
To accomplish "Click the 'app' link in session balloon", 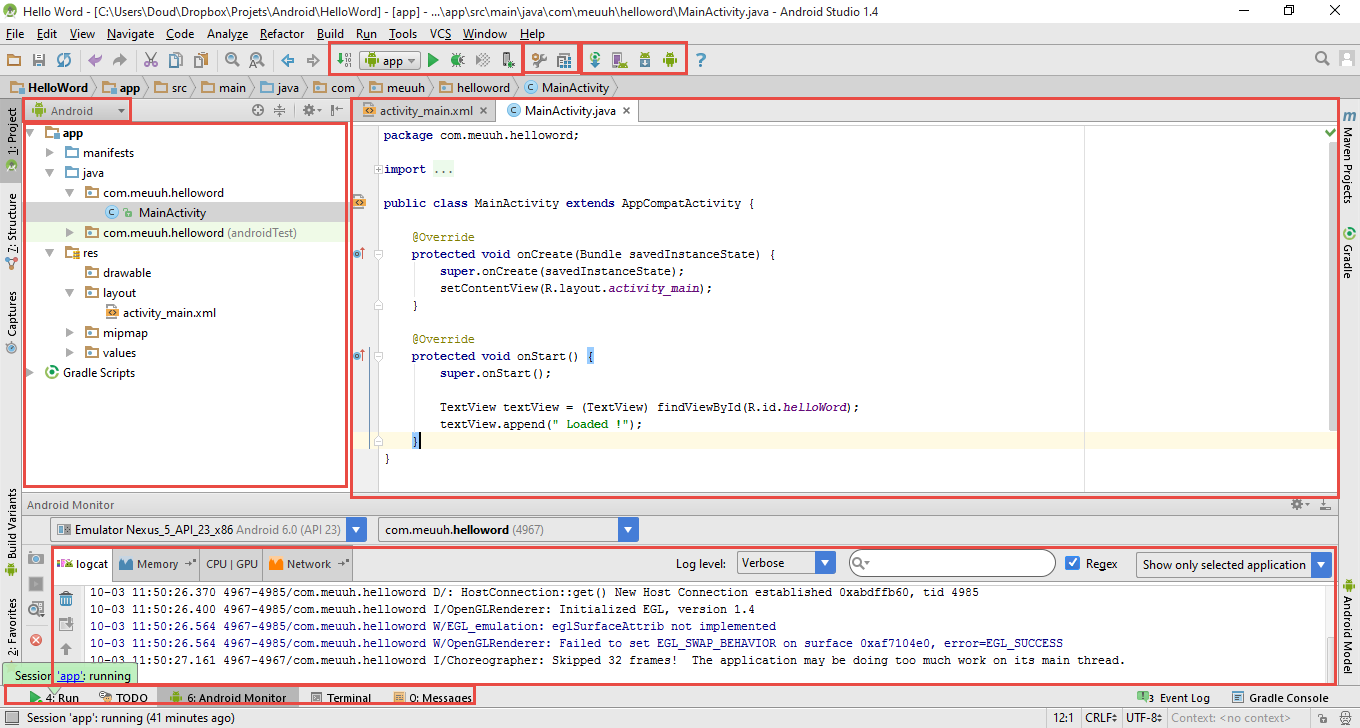I will [x=69, y=676].
